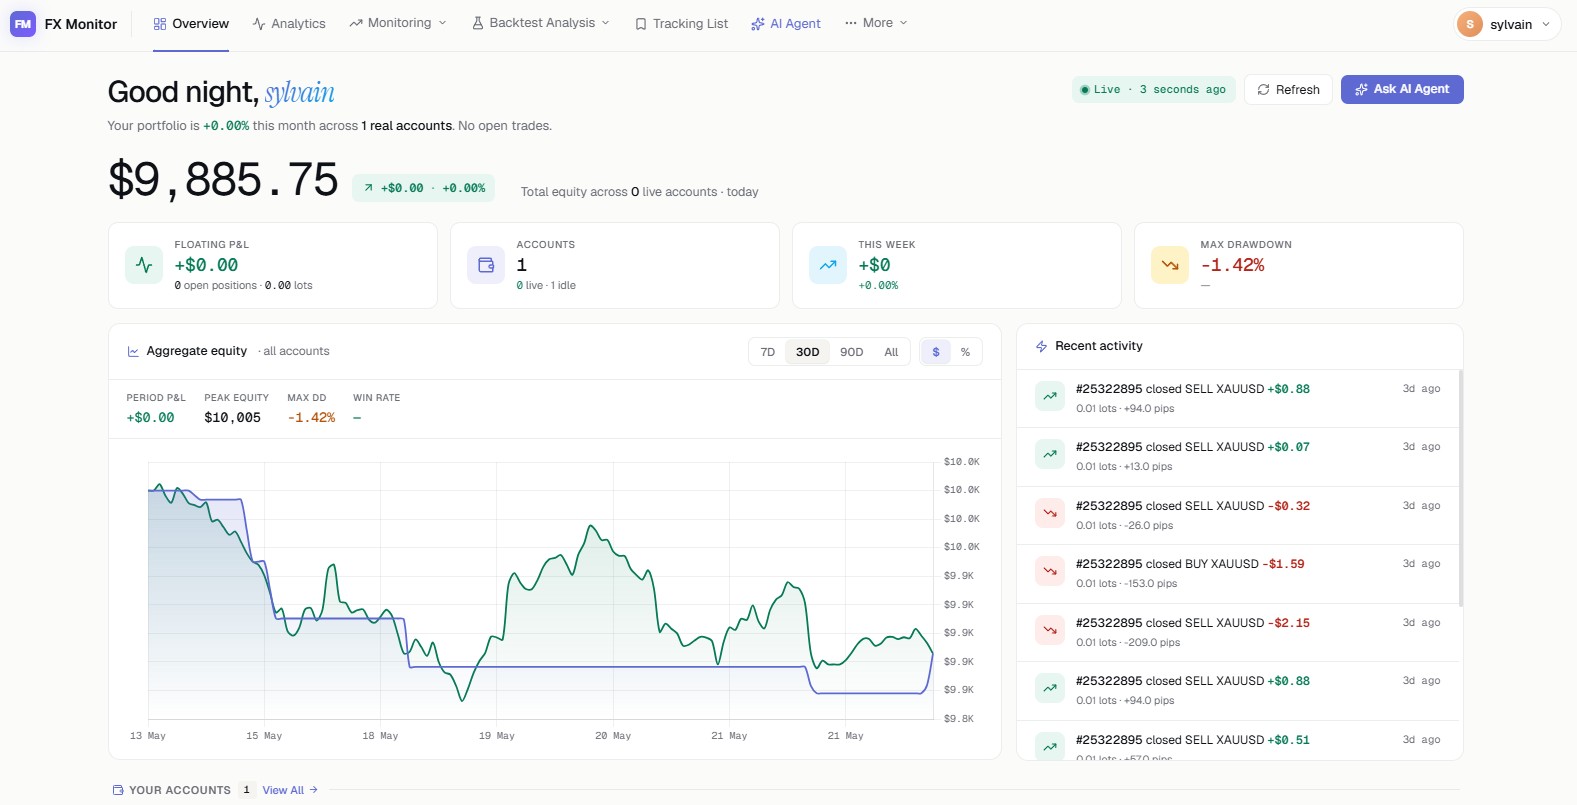The width and height of the screenshot is (1577, 805).
Task: Click the +$0.00 · +0.00% change badge
Action: [423, 188]
